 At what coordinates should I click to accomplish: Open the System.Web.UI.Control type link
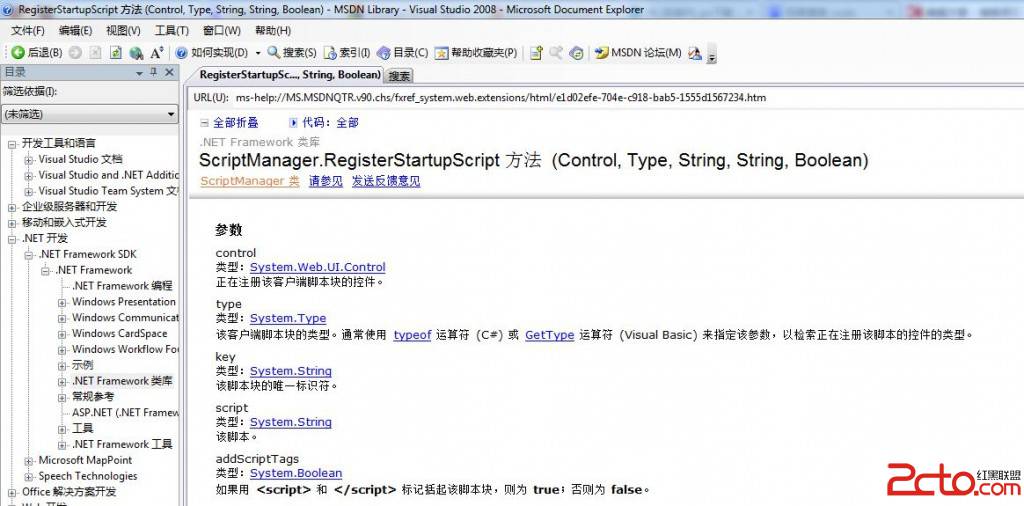coord(317,267)
